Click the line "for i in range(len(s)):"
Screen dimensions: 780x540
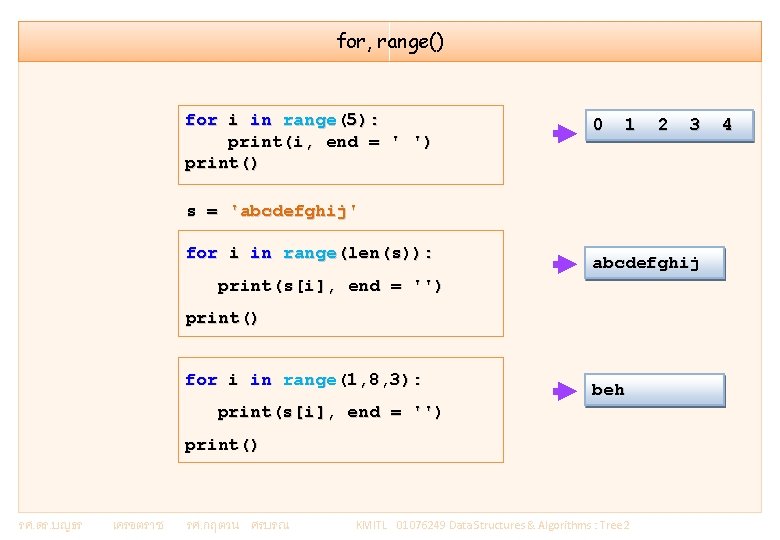(x=309, y=253)
